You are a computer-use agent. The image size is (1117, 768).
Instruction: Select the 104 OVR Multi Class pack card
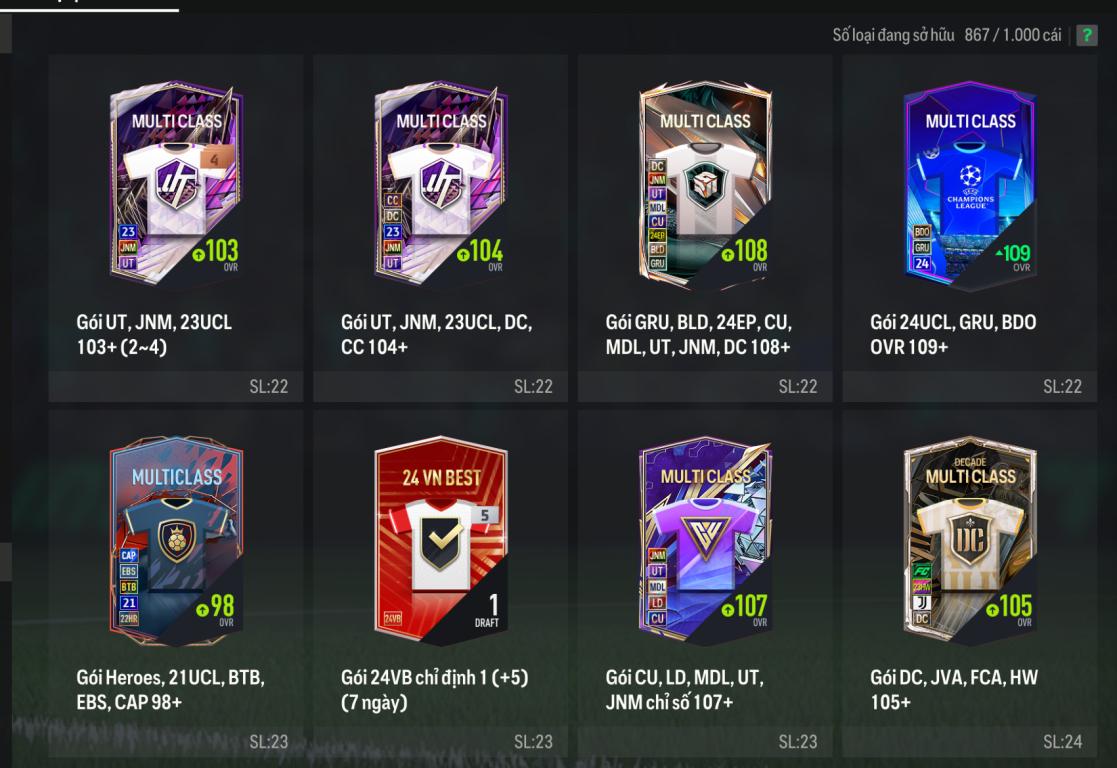tap(441, 184)
